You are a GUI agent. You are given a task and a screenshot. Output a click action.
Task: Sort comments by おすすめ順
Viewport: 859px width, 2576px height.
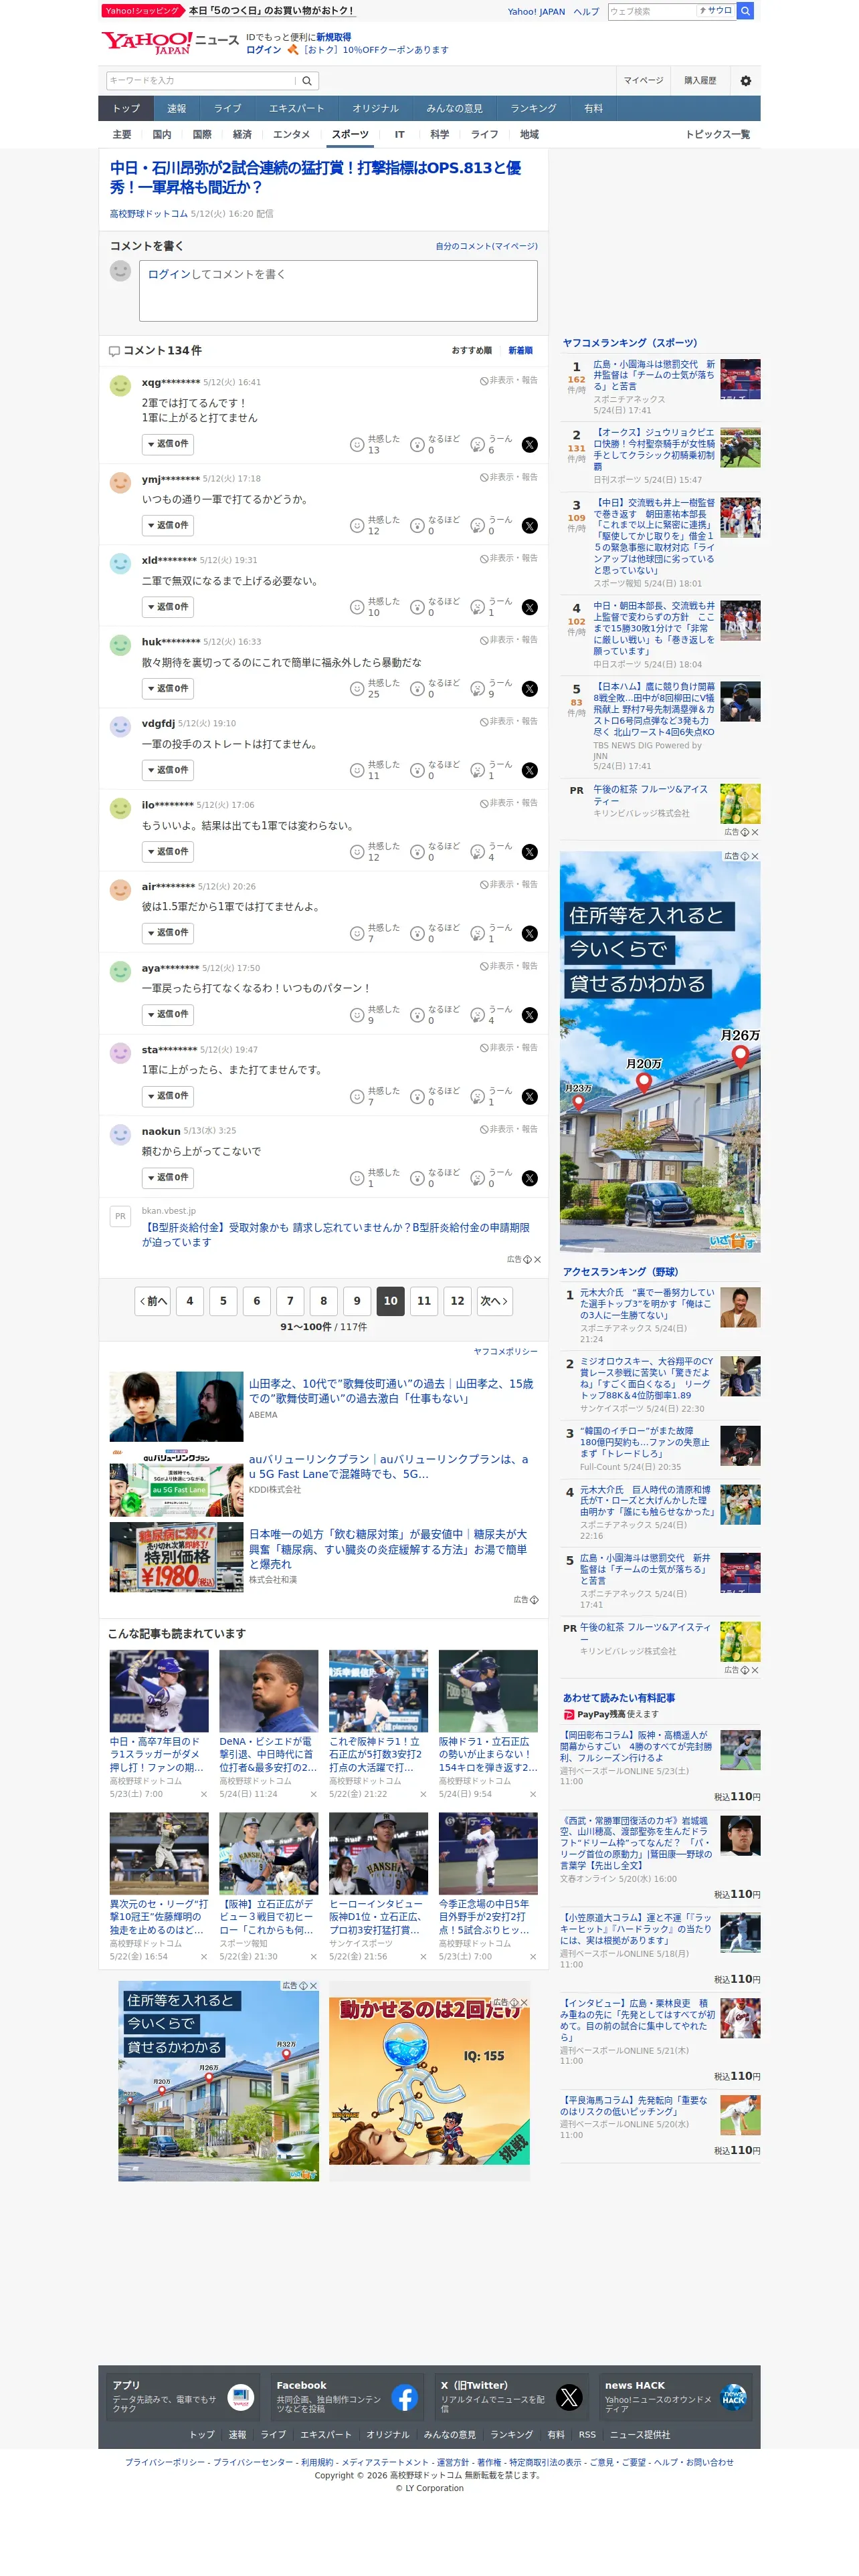click(x=471, y=351)
